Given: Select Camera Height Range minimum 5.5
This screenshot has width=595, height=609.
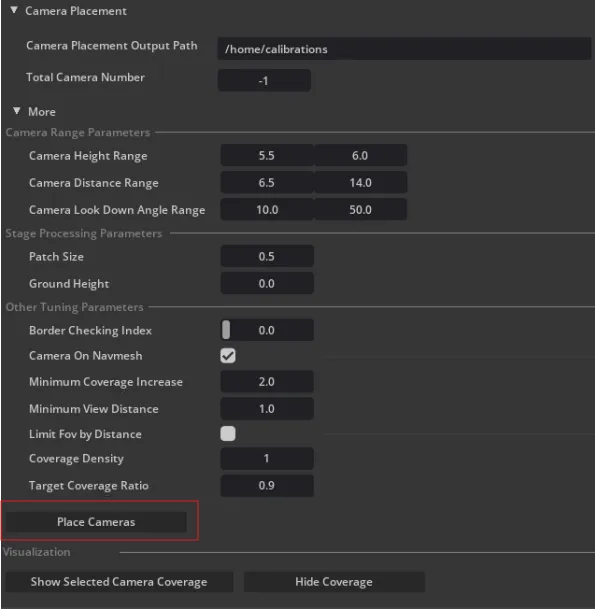Looking at the screenshot, I should pyautogui.click(x=267, y=155).
